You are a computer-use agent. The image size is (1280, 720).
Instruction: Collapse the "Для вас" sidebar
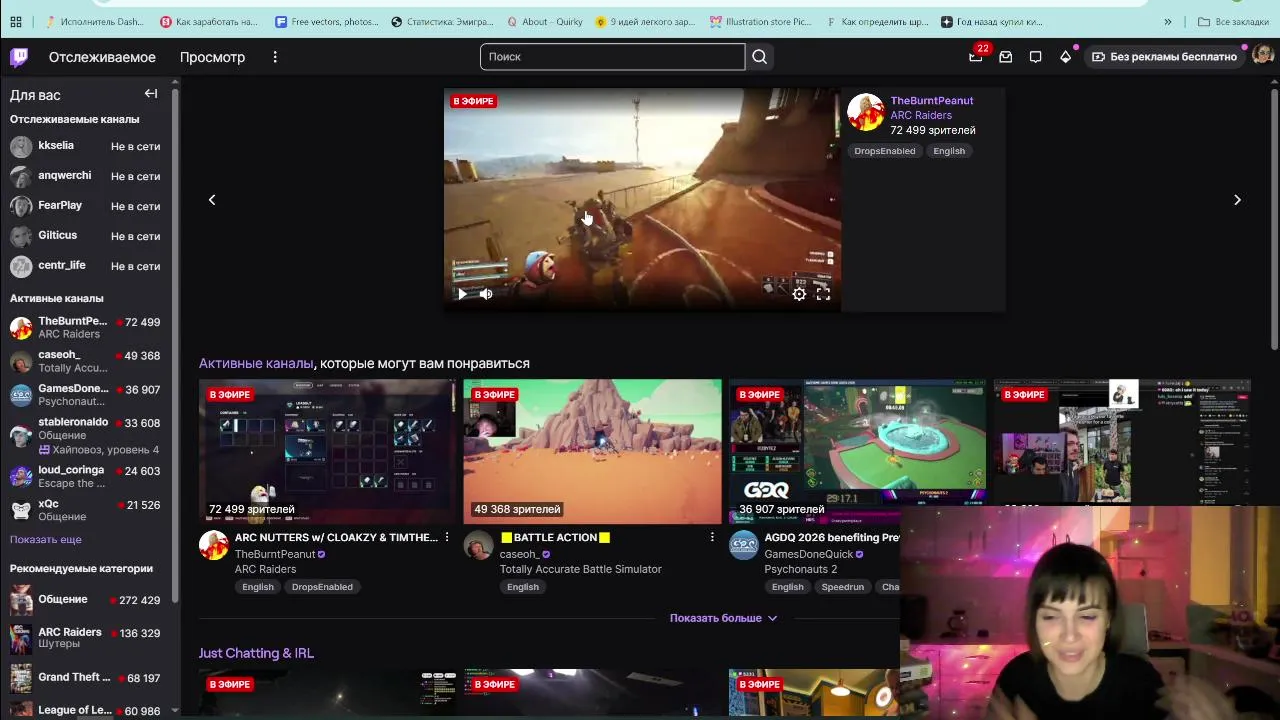click(151, 94)
